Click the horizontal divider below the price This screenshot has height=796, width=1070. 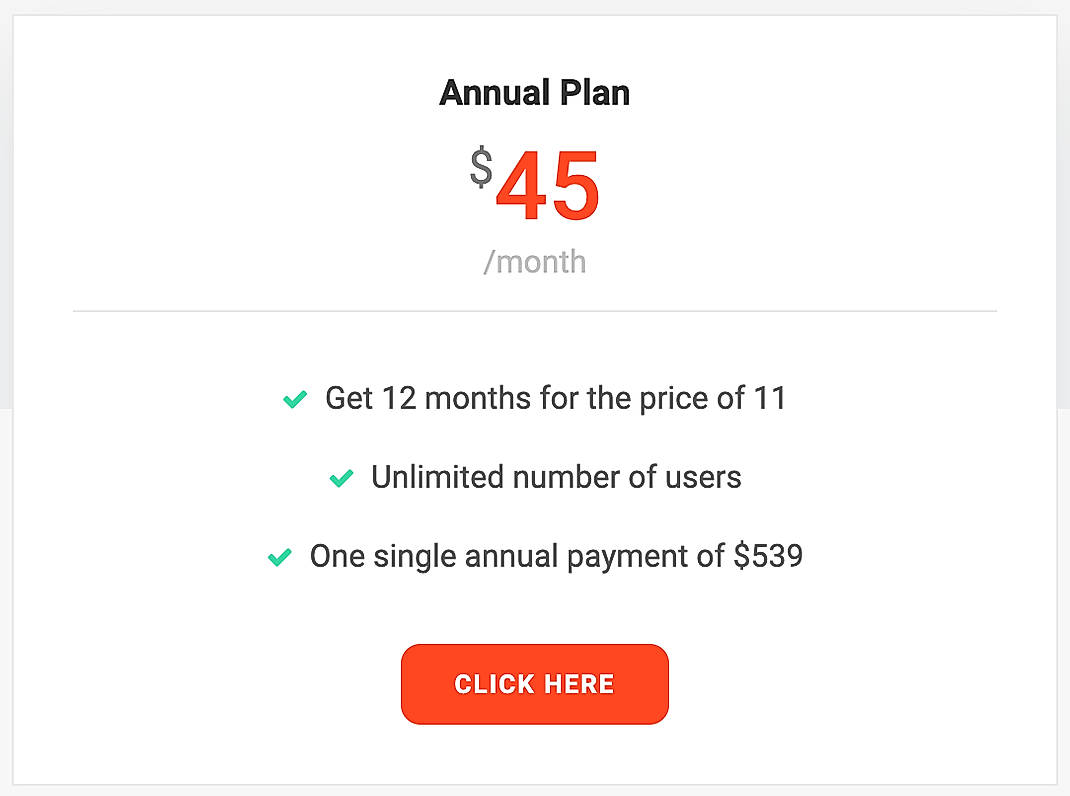534,310
